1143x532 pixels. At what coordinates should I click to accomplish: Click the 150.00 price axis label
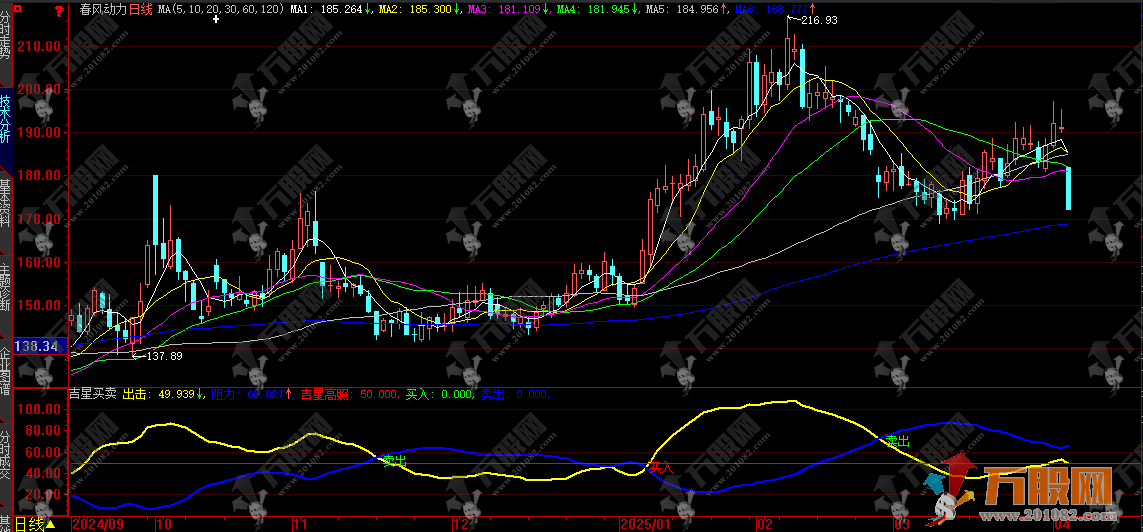click(40, 305)
